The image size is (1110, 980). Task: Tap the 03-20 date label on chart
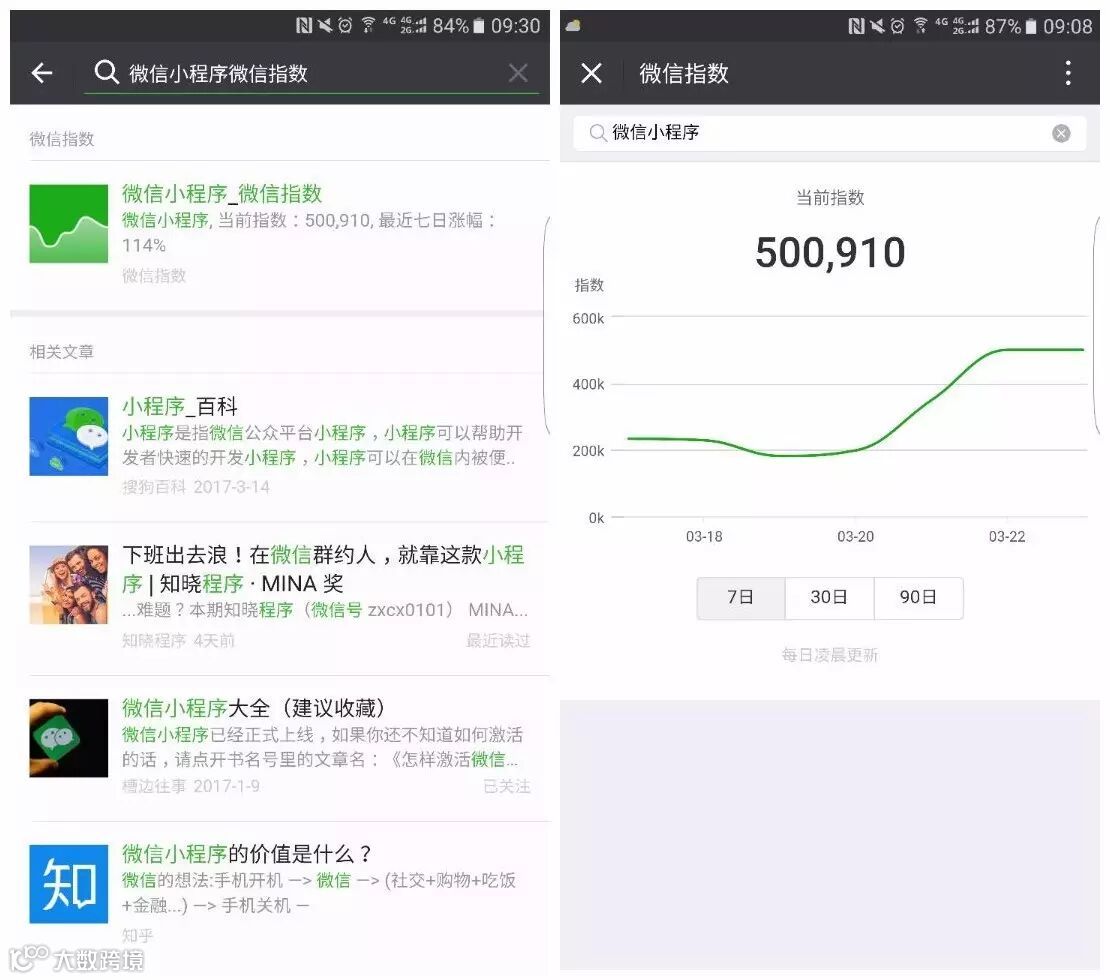(855, 537)
